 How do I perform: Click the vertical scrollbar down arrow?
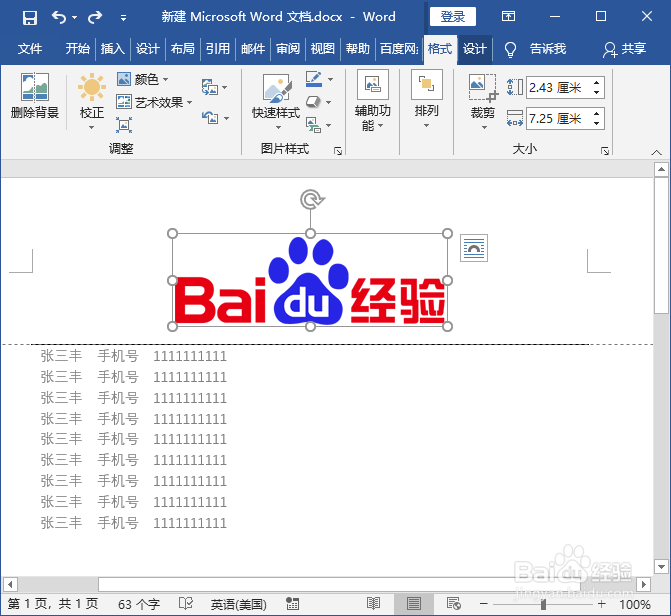(661, 567)
